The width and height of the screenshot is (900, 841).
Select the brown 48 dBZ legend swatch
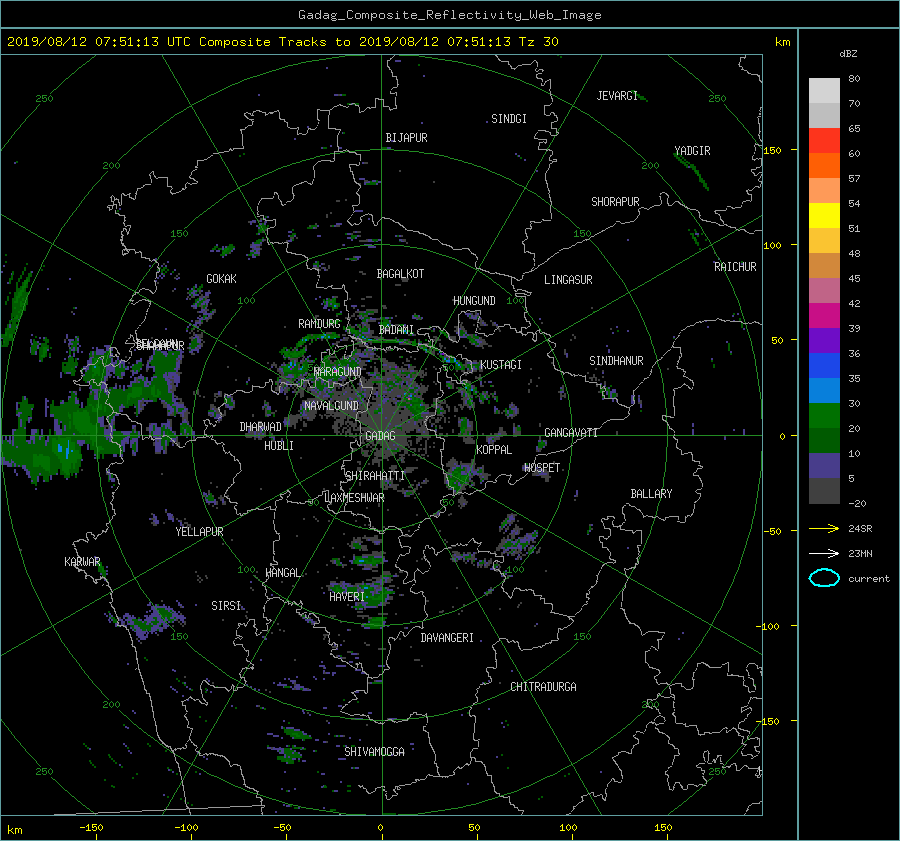tap(824, 265)
